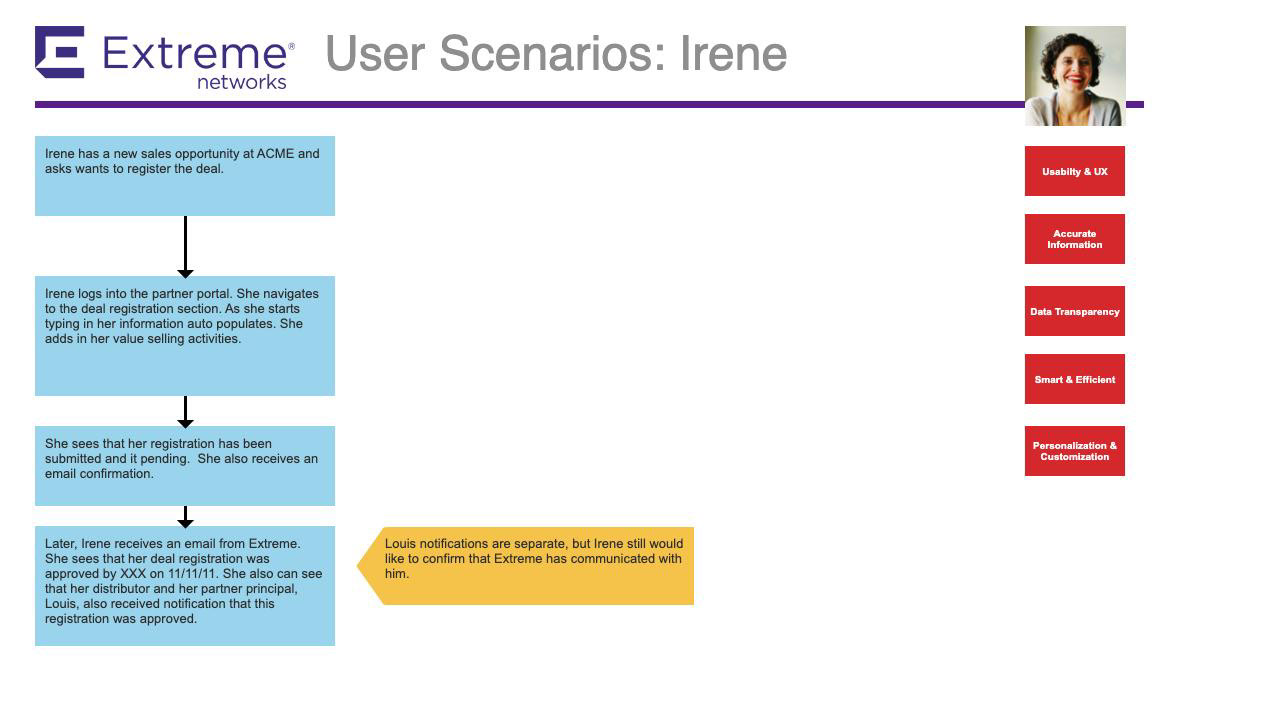Click the Data Transparency red box
Screen dimensions: 1280x720
point(1075,311)
